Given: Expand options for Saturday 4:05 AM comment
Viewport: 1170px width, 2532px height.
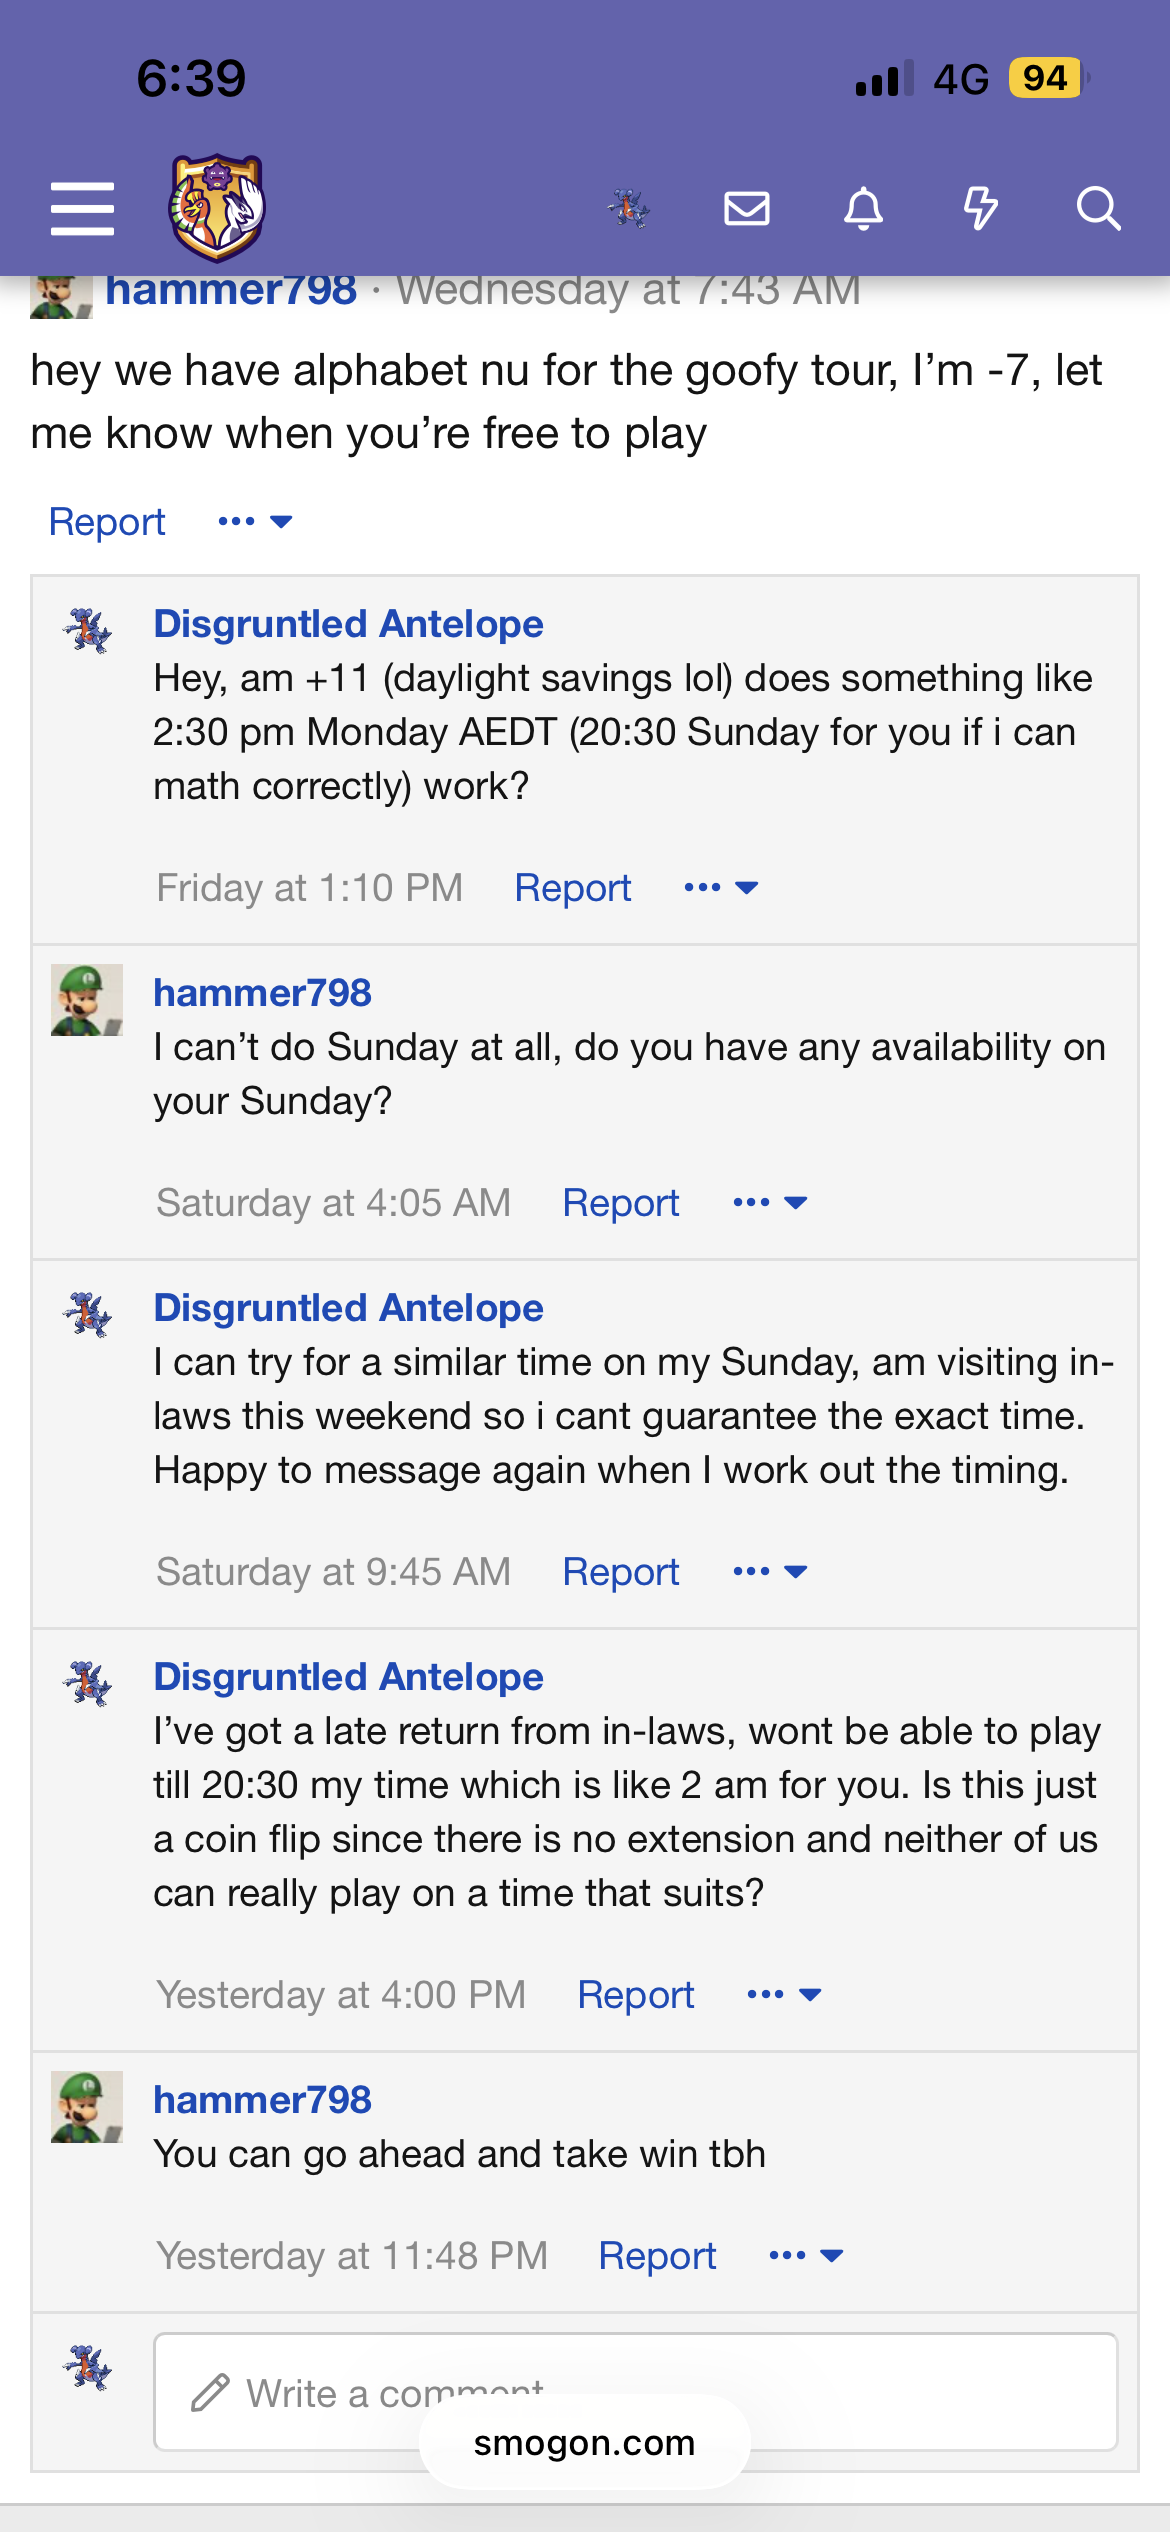Looking at the screenshot, I should tap(769, 1203).
